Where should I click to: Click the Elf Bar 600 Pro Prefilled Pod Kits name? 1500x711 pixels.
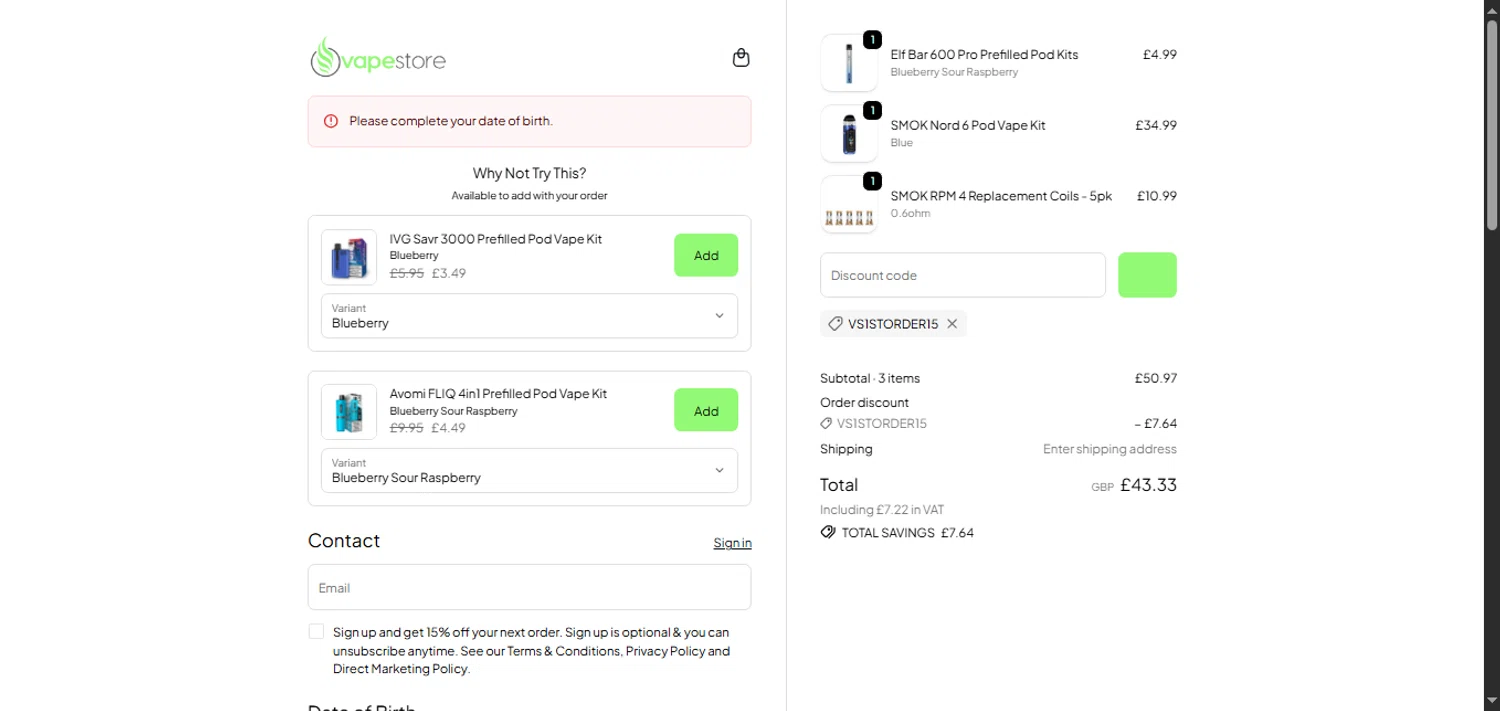coord(984,55)
